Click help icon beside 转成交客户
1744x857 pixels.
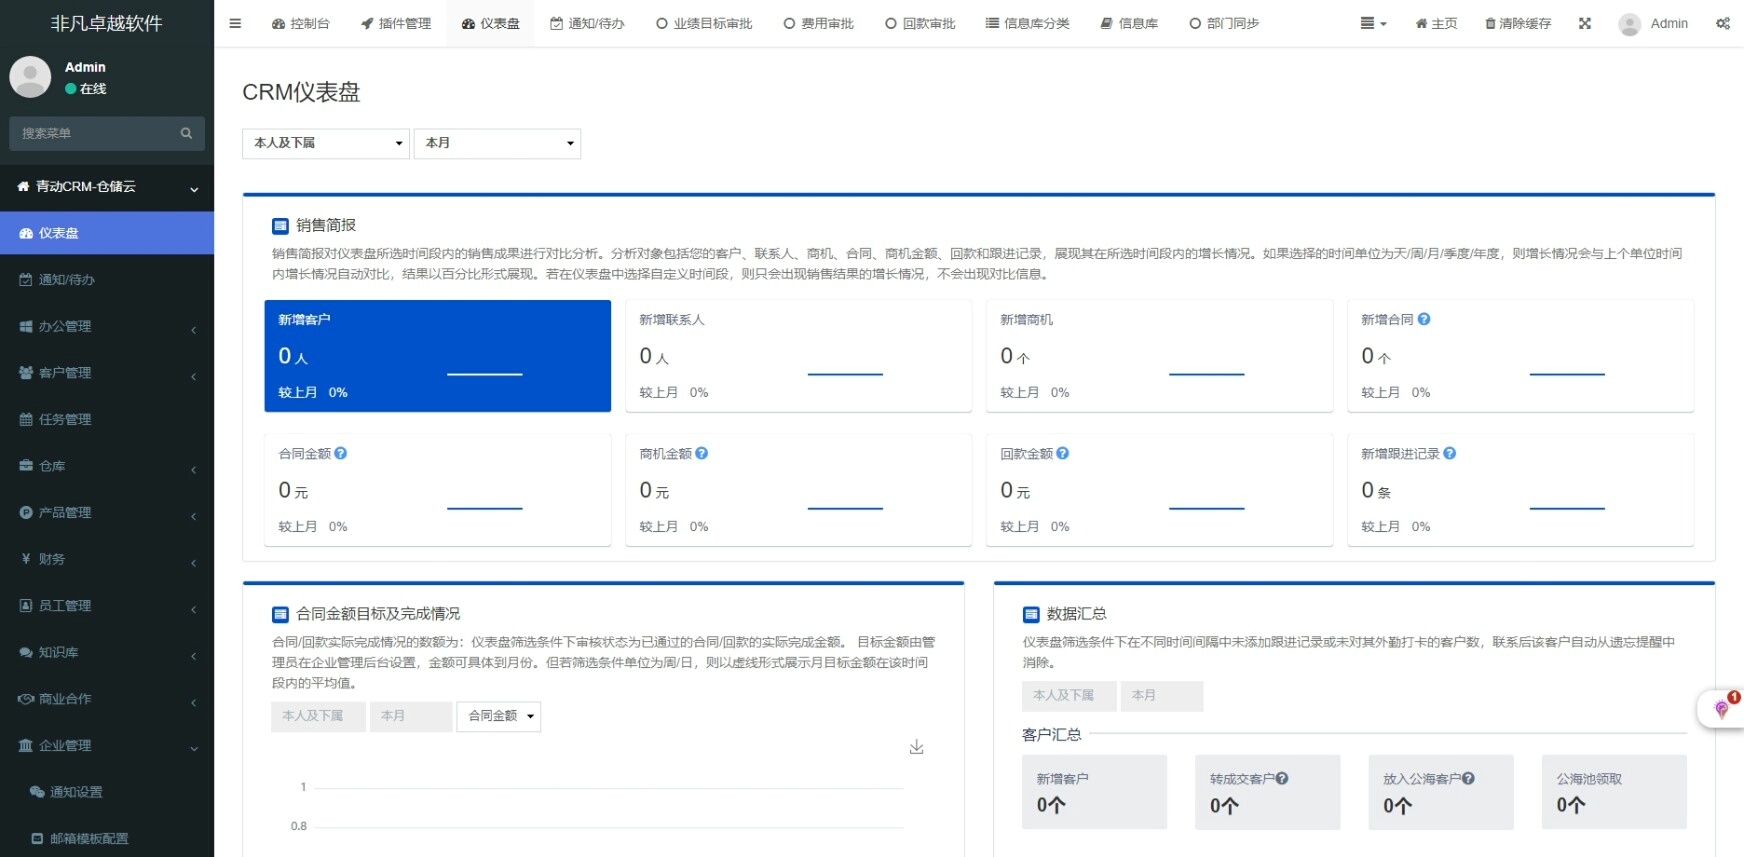(1282, 778)
